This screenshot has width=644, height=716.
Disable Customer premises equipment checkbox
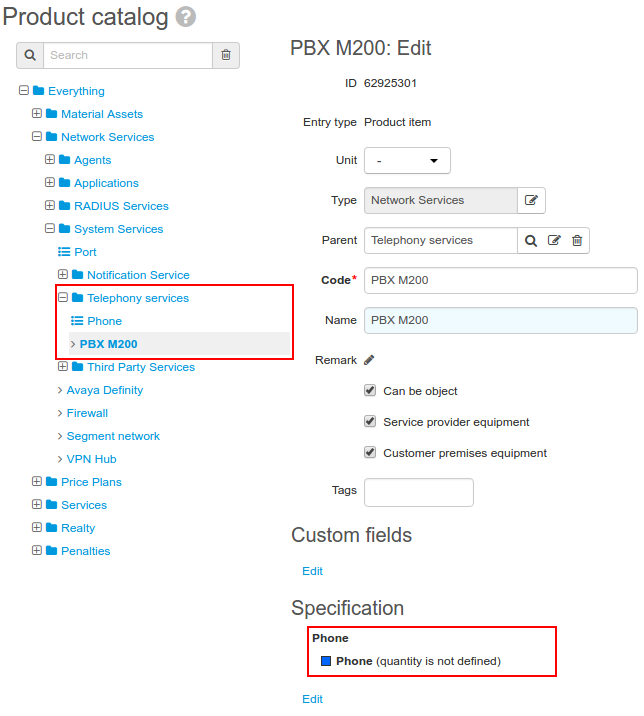[x=370, y=452]
